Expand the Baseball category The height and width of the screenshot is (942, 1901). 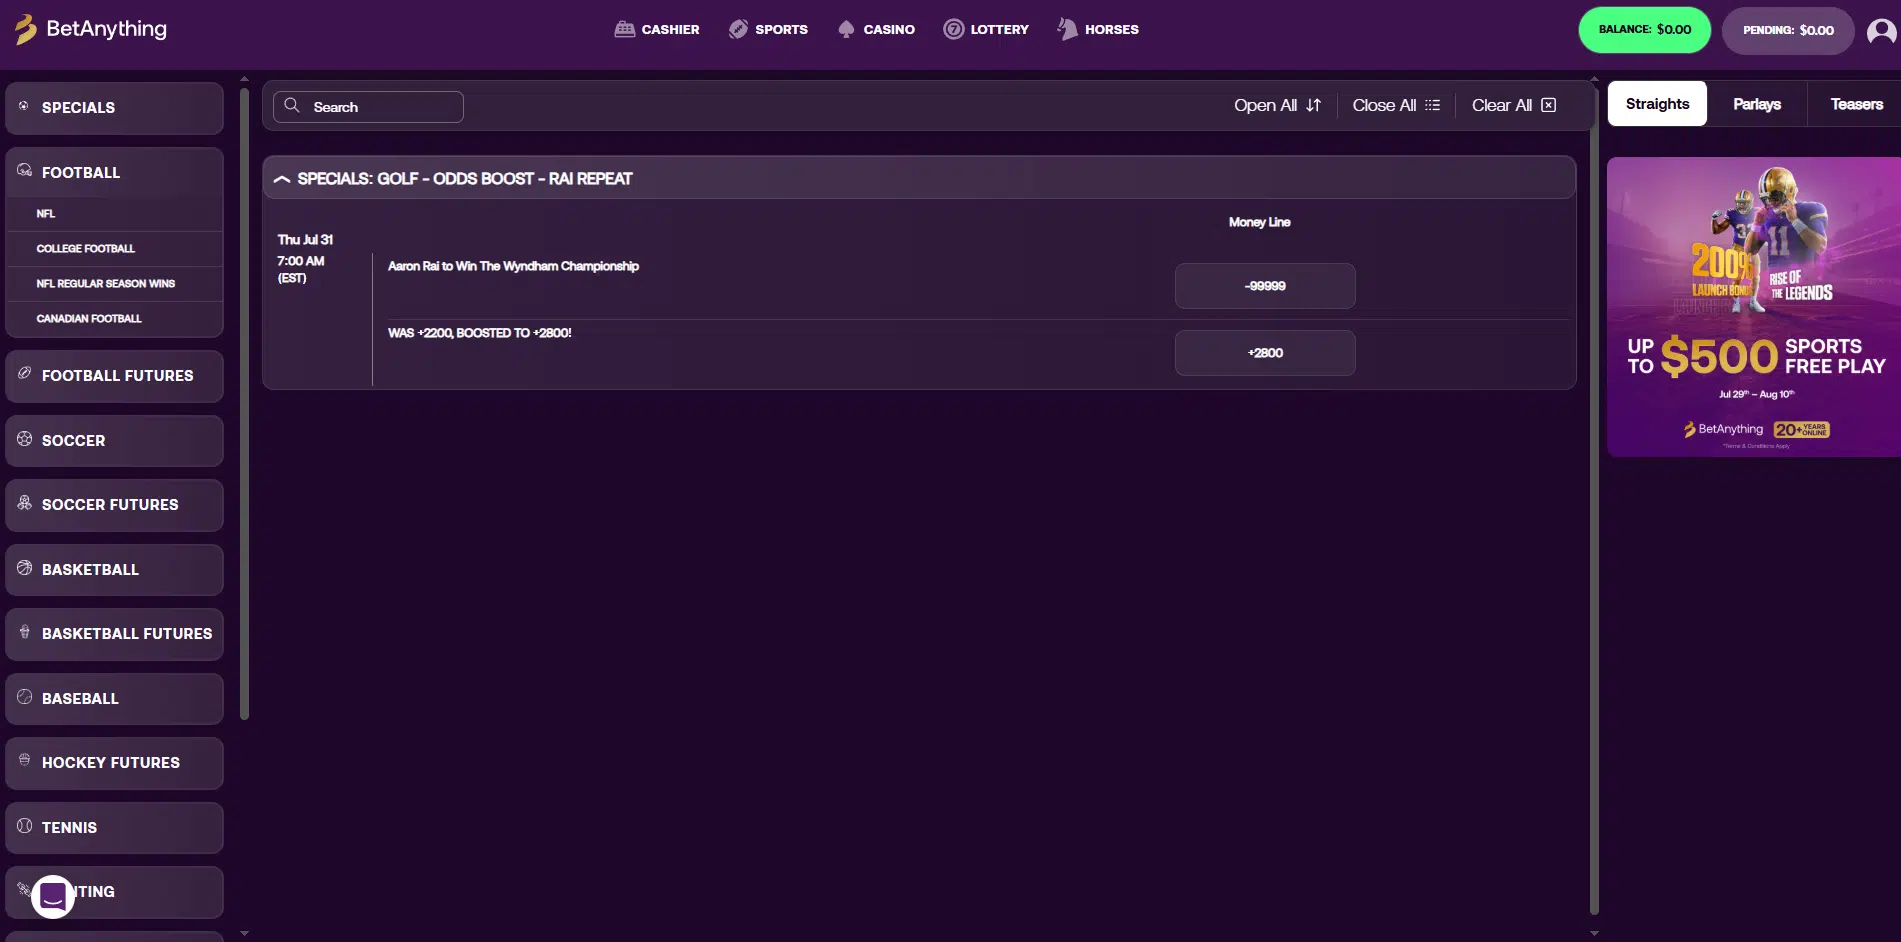114,699
